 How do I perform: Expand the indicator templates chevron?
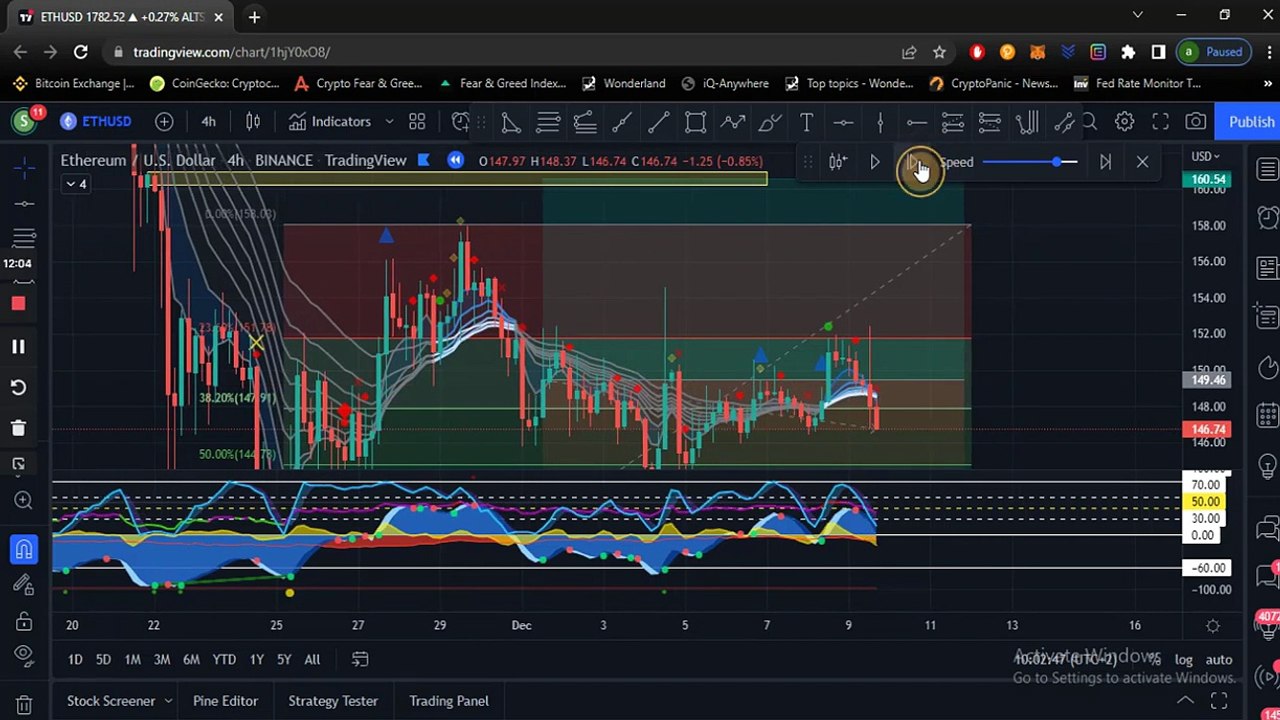(389, 122)
